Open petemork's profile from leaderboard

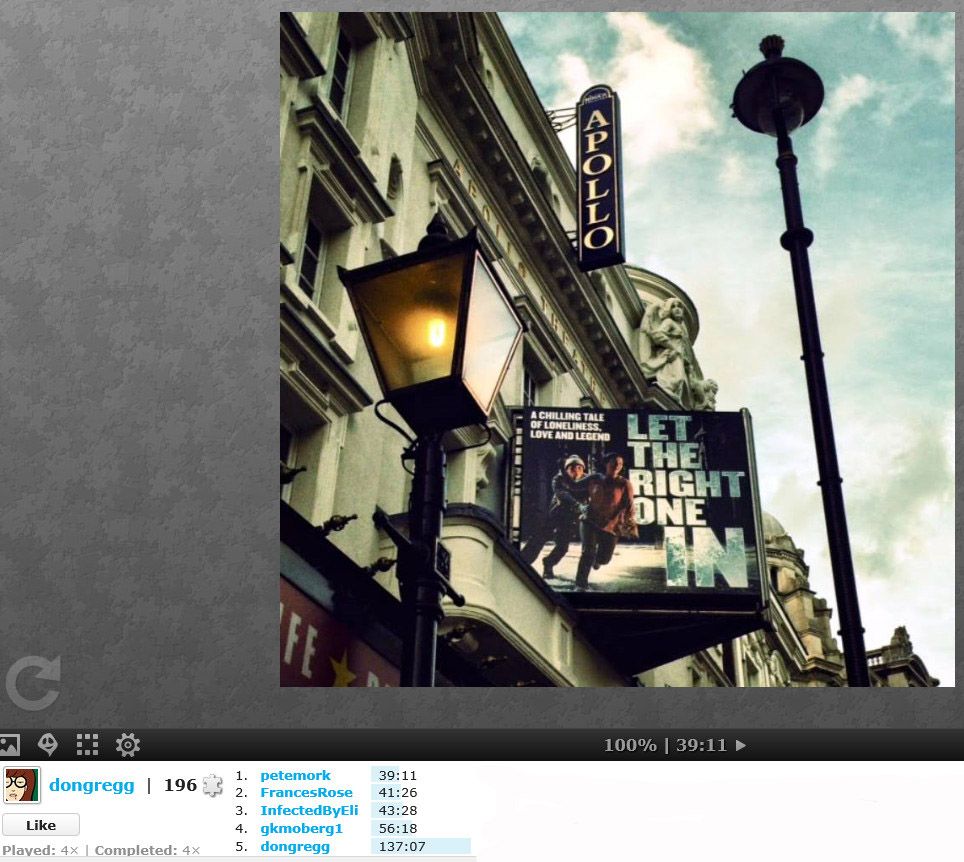pos(295,775)
